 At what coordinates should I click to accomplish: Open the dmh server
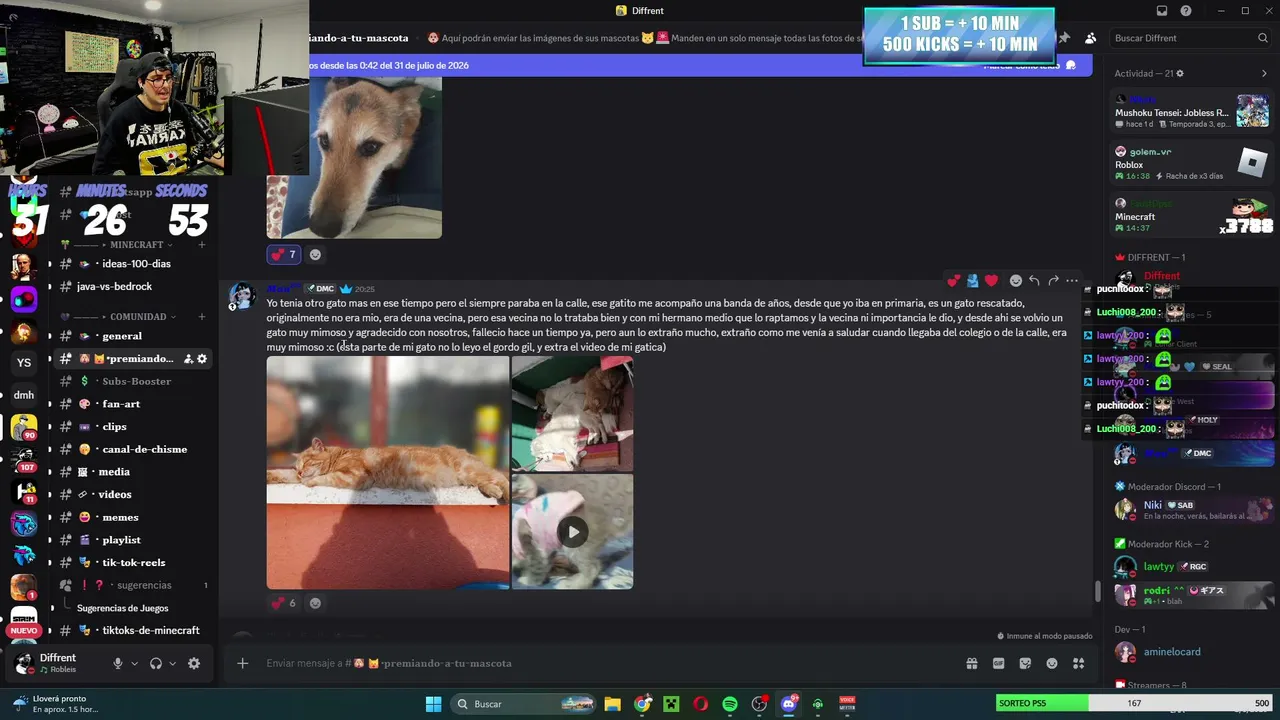pos(24,395)
